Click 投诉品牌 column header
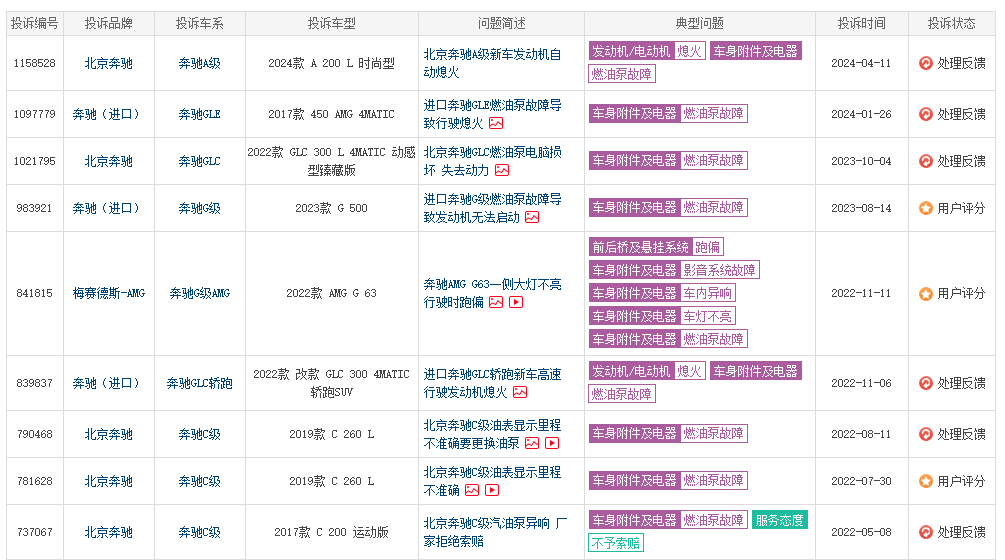Screen dimensions: 1005x560 tap(108, 24)
